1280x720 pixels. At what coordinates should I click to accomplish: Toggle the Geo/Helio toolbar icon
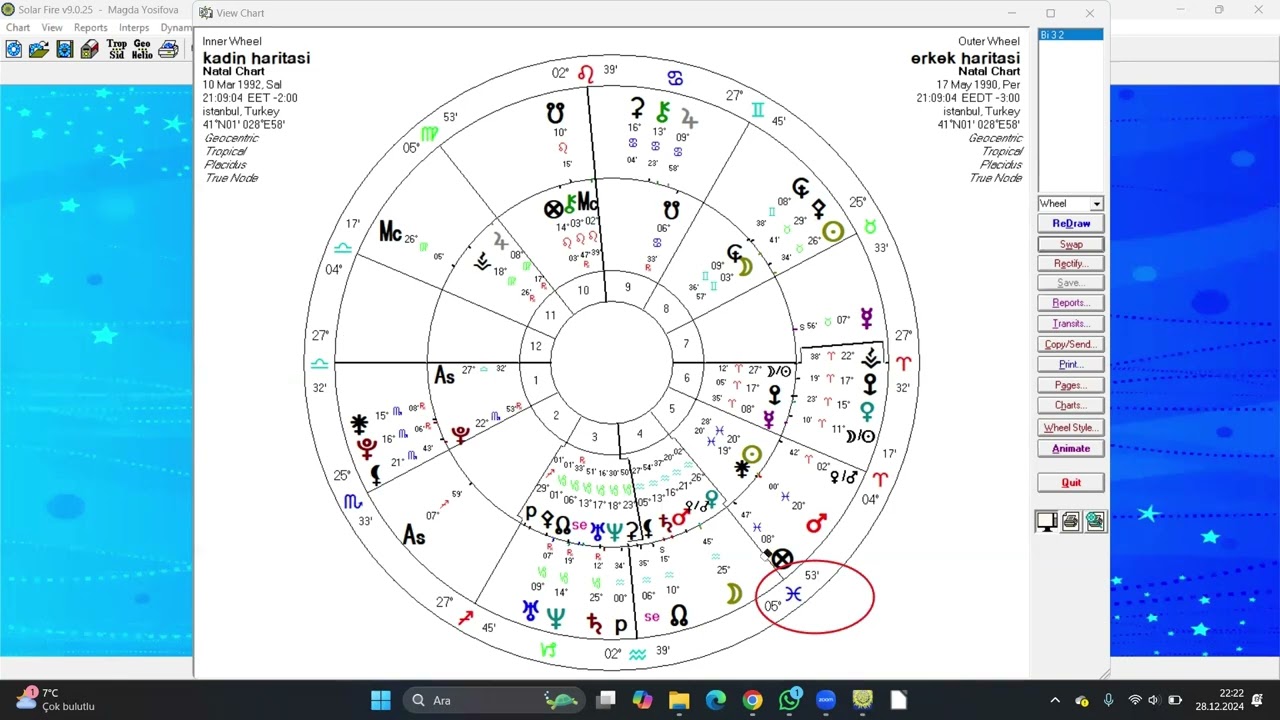coord(142,49)
